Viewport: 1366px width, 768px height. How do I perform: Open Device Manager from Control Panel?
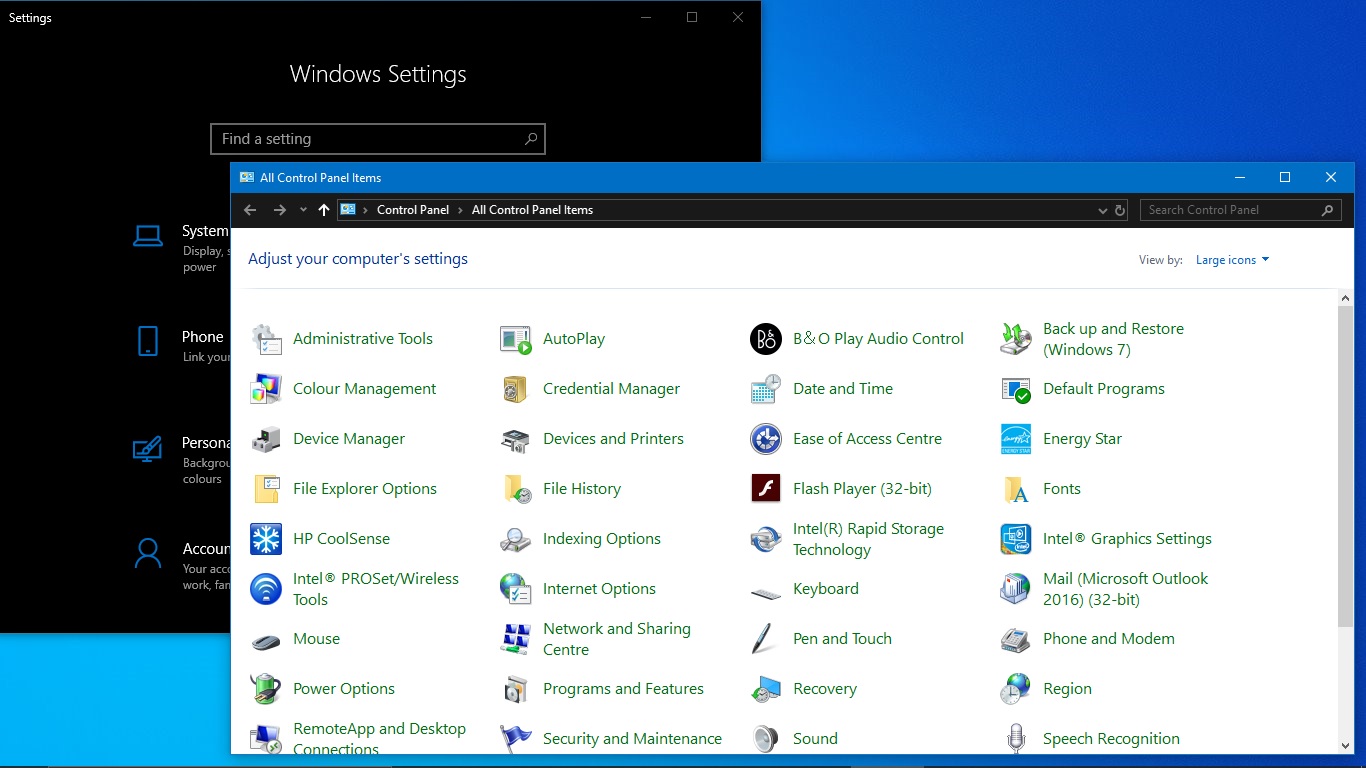coord(348,438)
